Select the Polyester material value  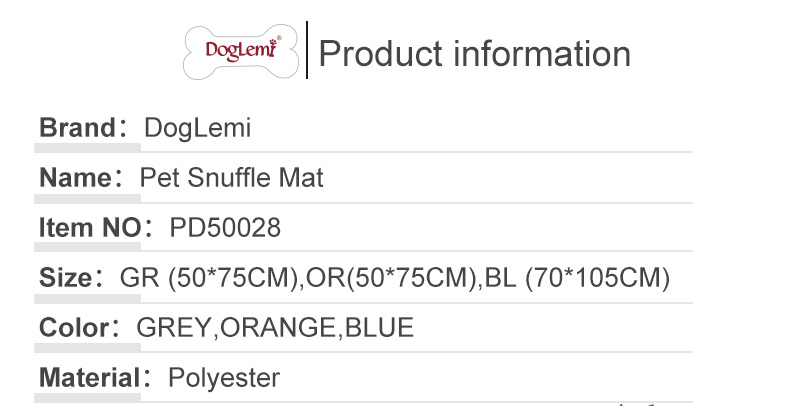tap(224, 378)
